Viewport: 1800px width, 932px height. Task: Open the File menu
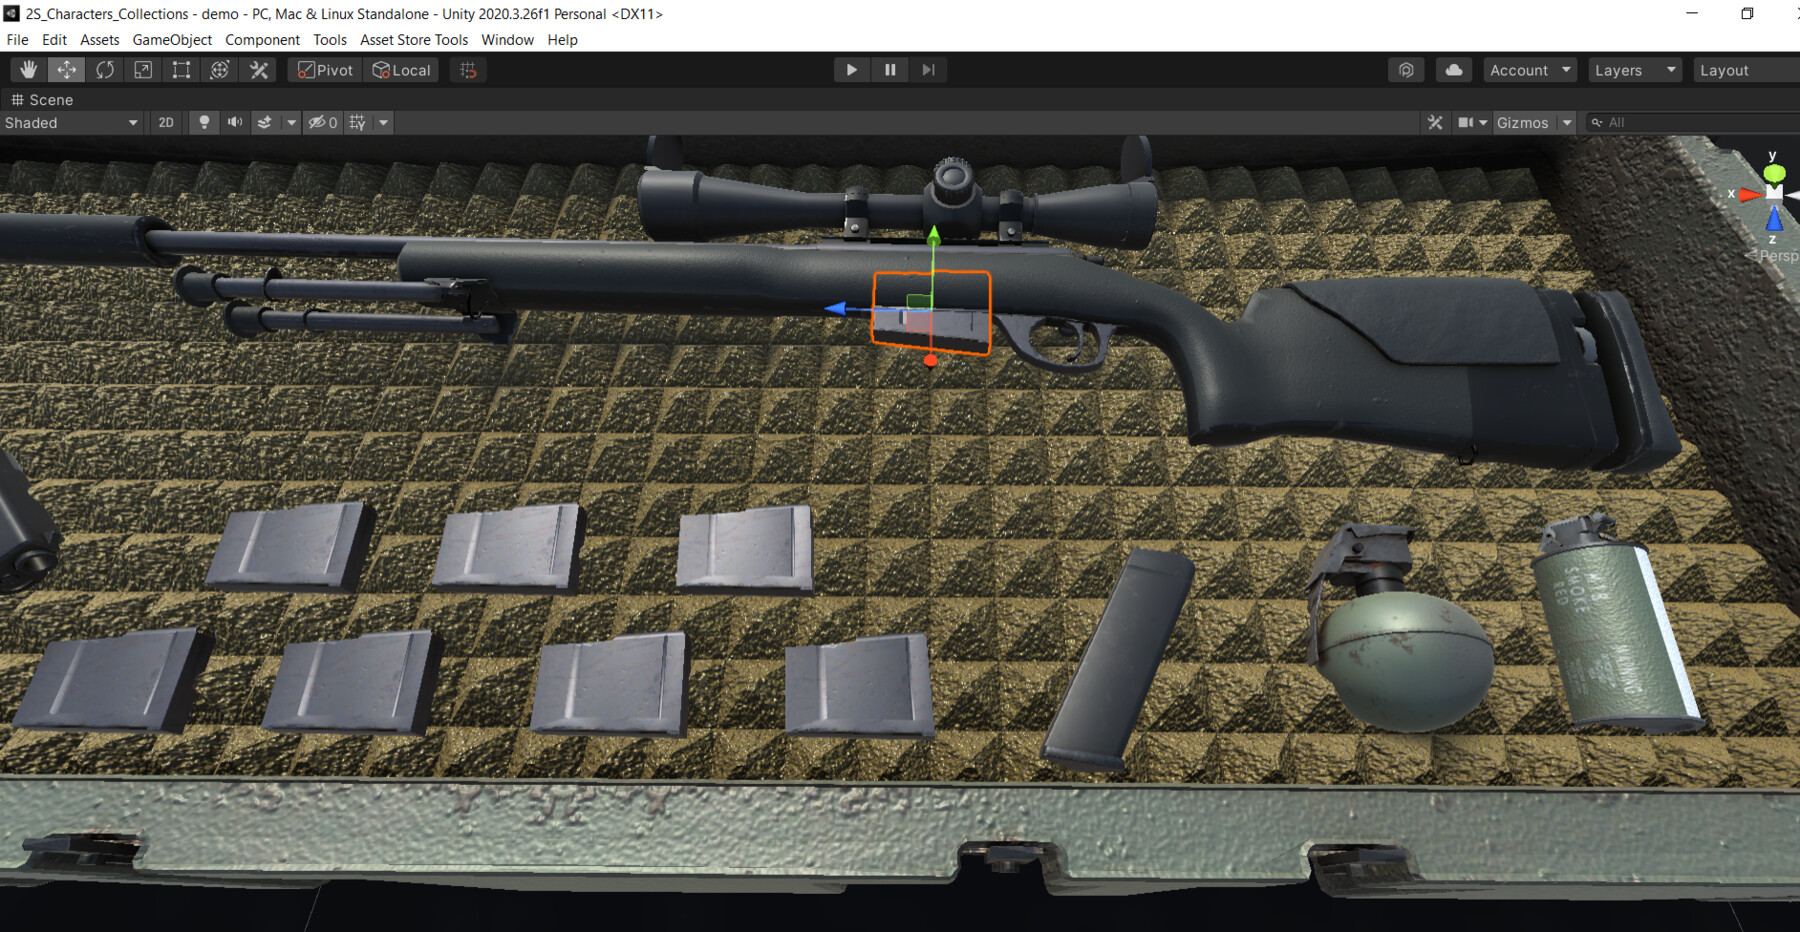coord(18,40)
